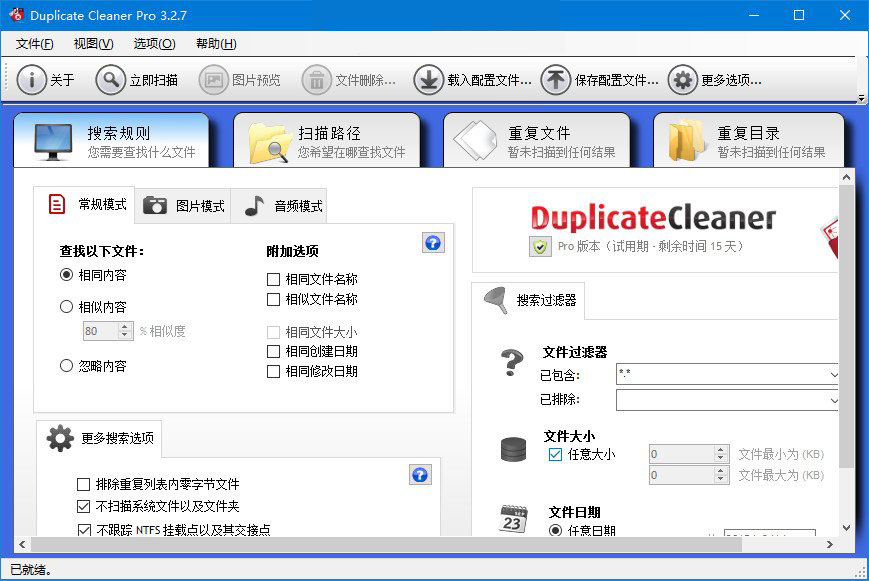Click the 相似度 value field showing 80
The image size is (869, 581).
point(100,331)
